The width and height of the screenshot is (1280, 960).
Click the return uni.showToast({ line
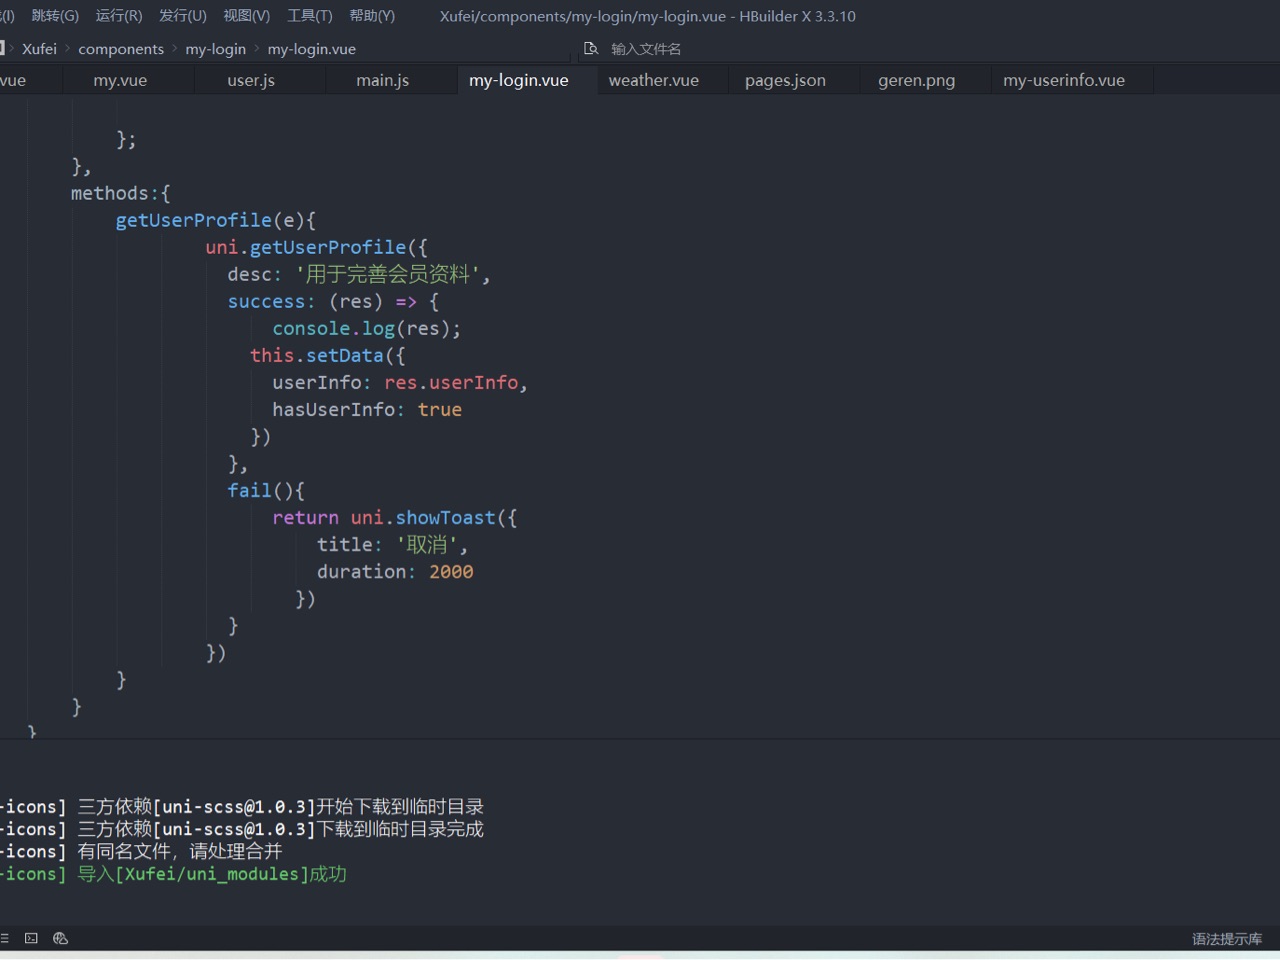click(395, 517)
